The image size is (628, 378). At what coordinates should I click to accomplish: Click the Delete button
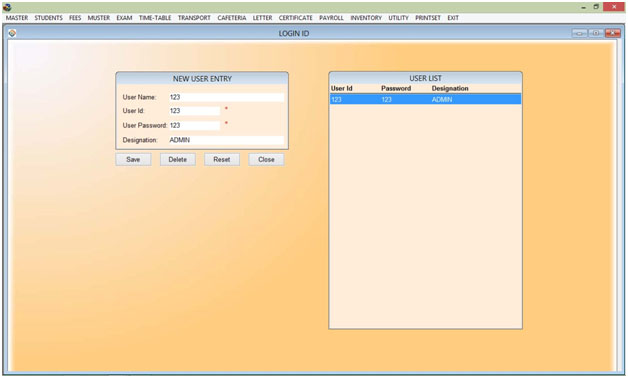tap(178, 159)
